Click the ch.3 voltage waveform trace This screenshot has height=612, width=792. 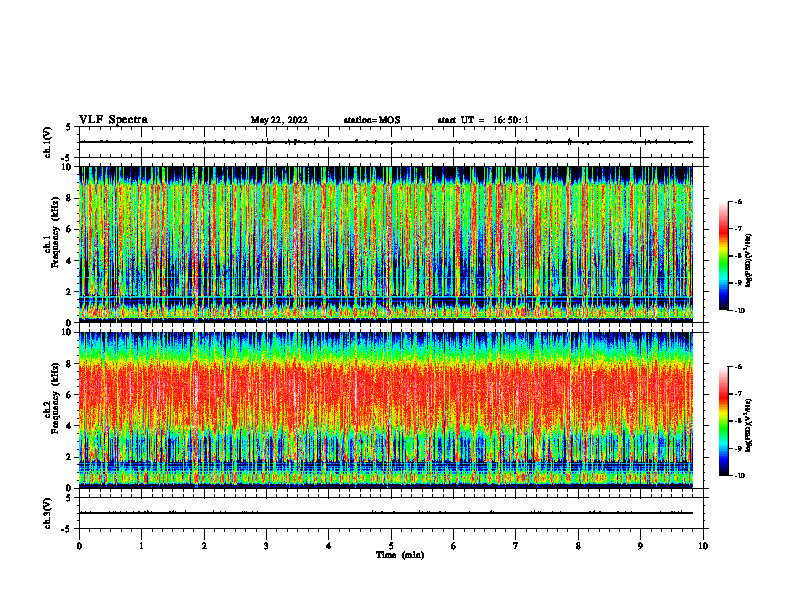point(386,513)
